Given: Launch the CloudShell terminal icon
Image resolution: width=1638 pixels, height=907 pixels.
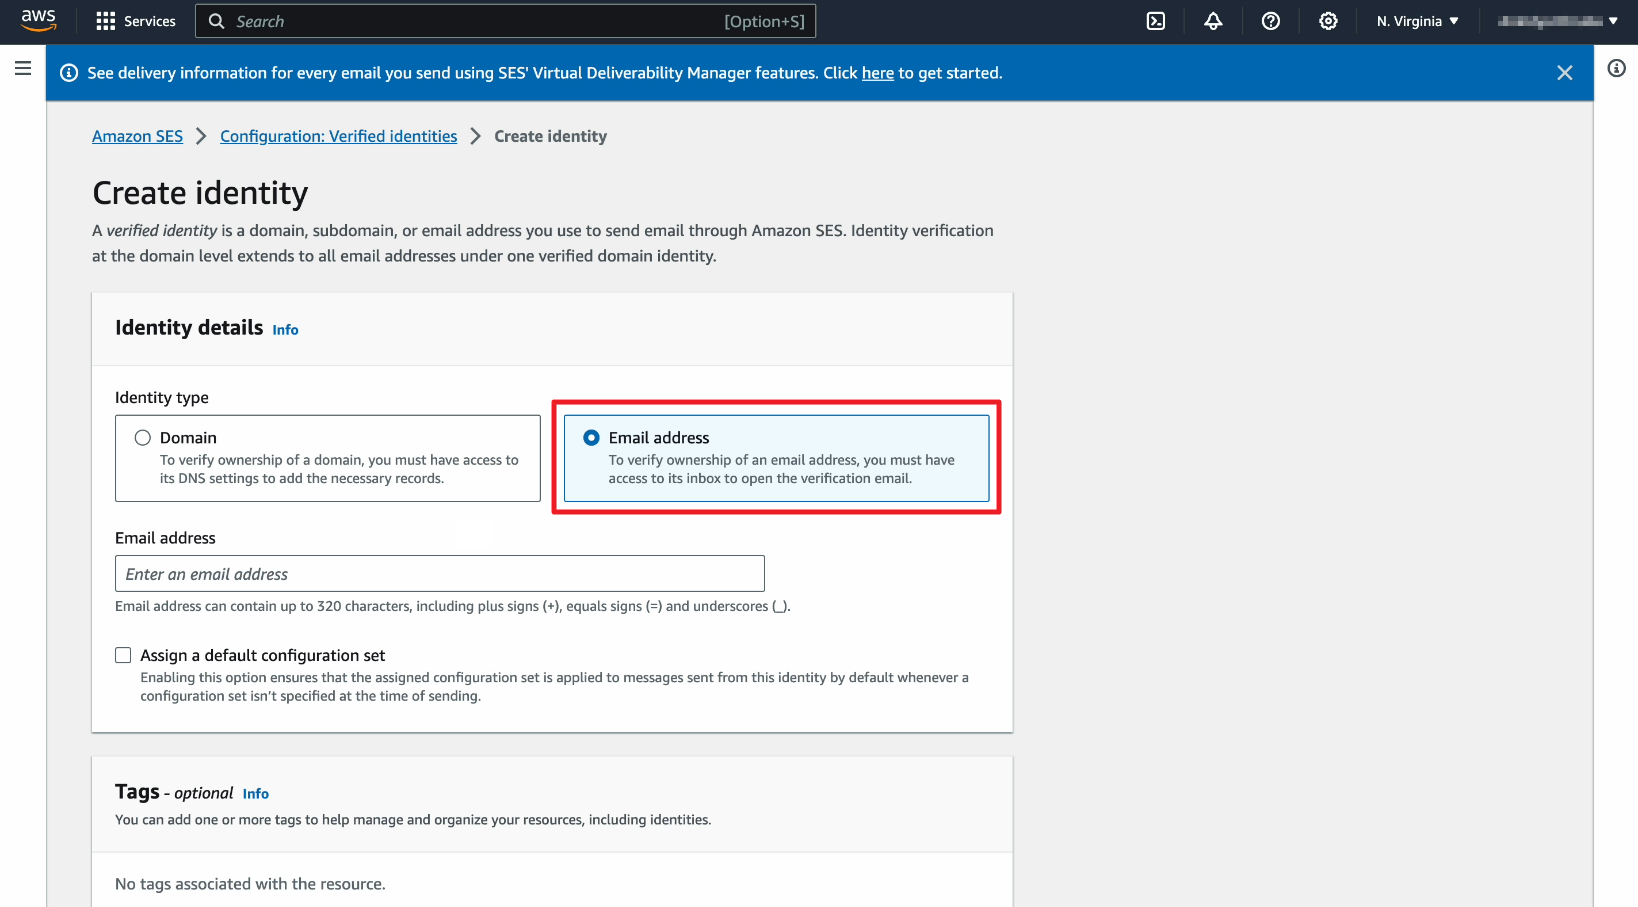Looking at the screenshot, I should point(1155,21).
